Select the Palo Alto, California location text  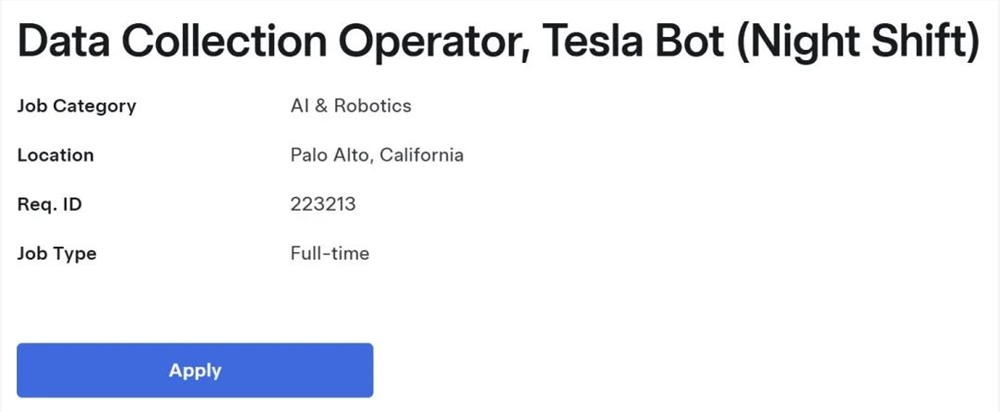pos(376,155)
